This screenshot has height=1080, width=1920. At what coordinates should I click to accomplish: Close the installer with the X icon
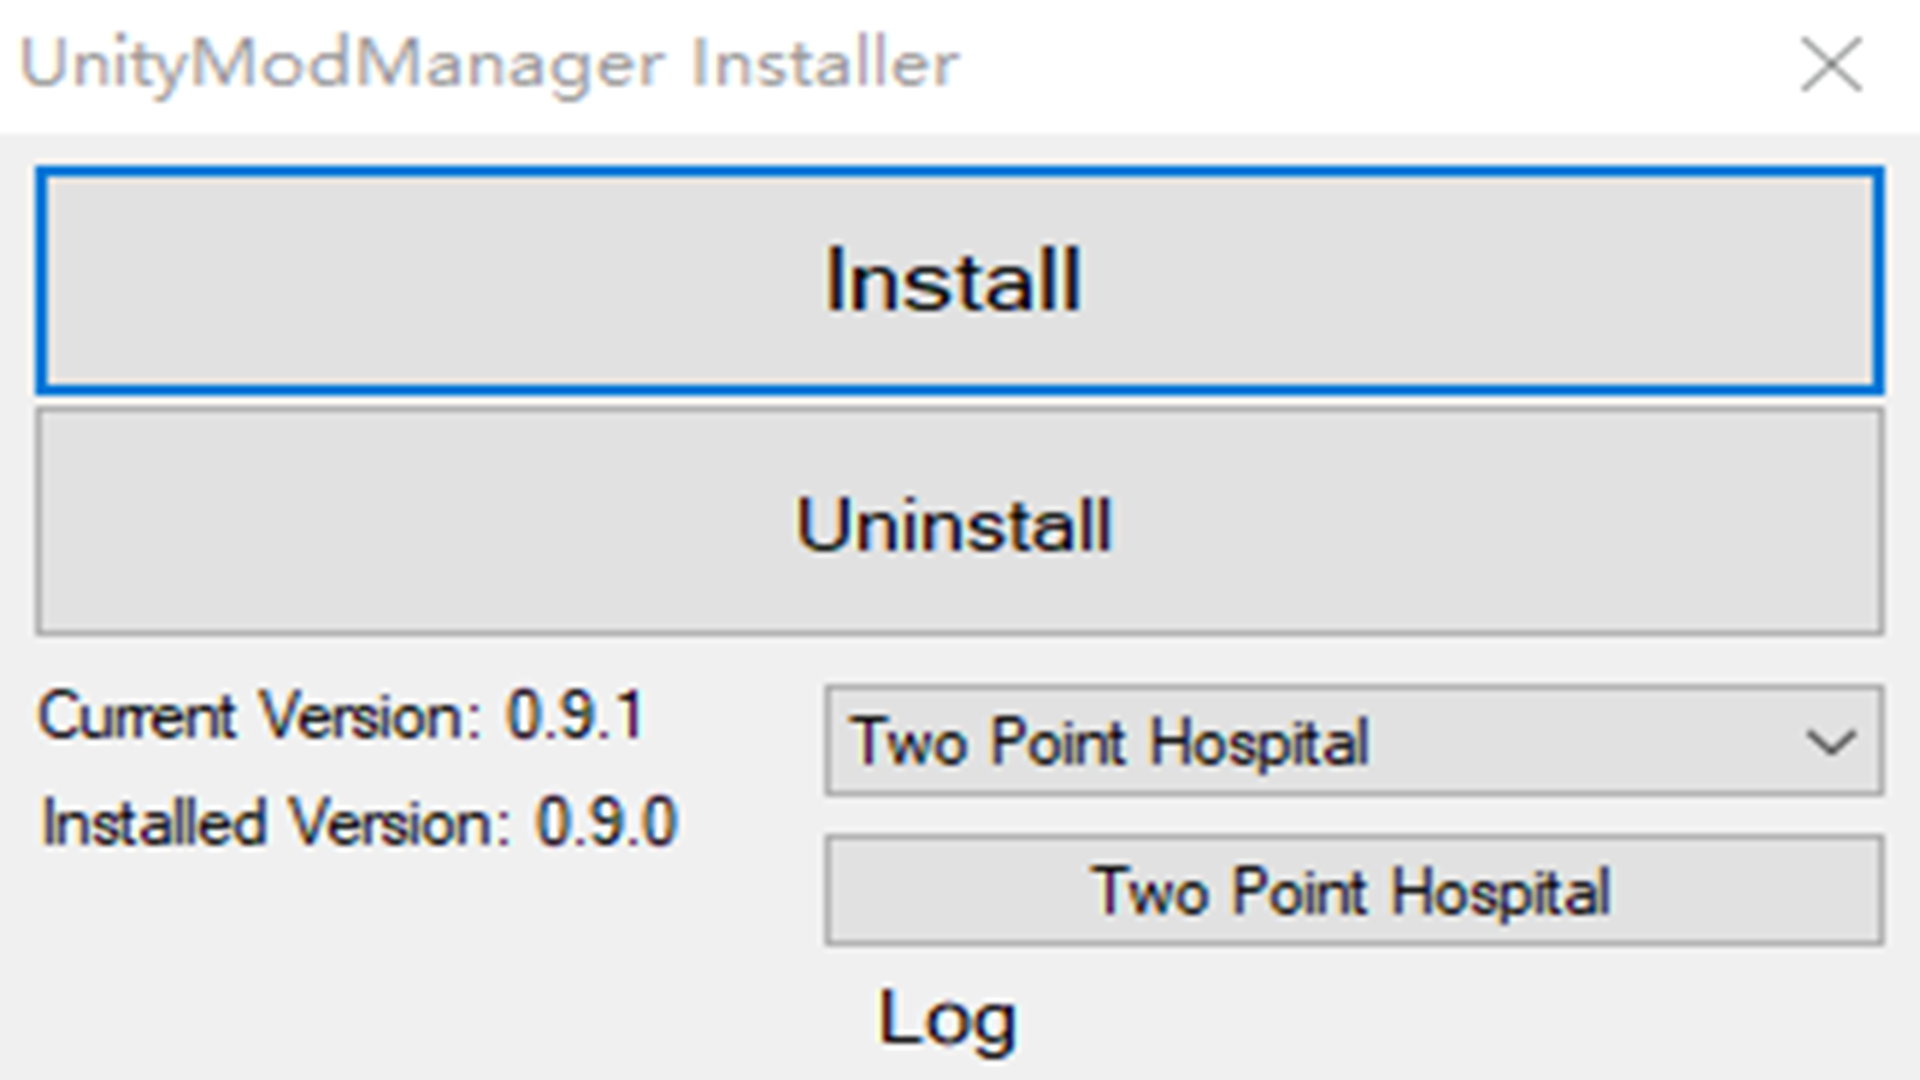tap(1830, 65)
